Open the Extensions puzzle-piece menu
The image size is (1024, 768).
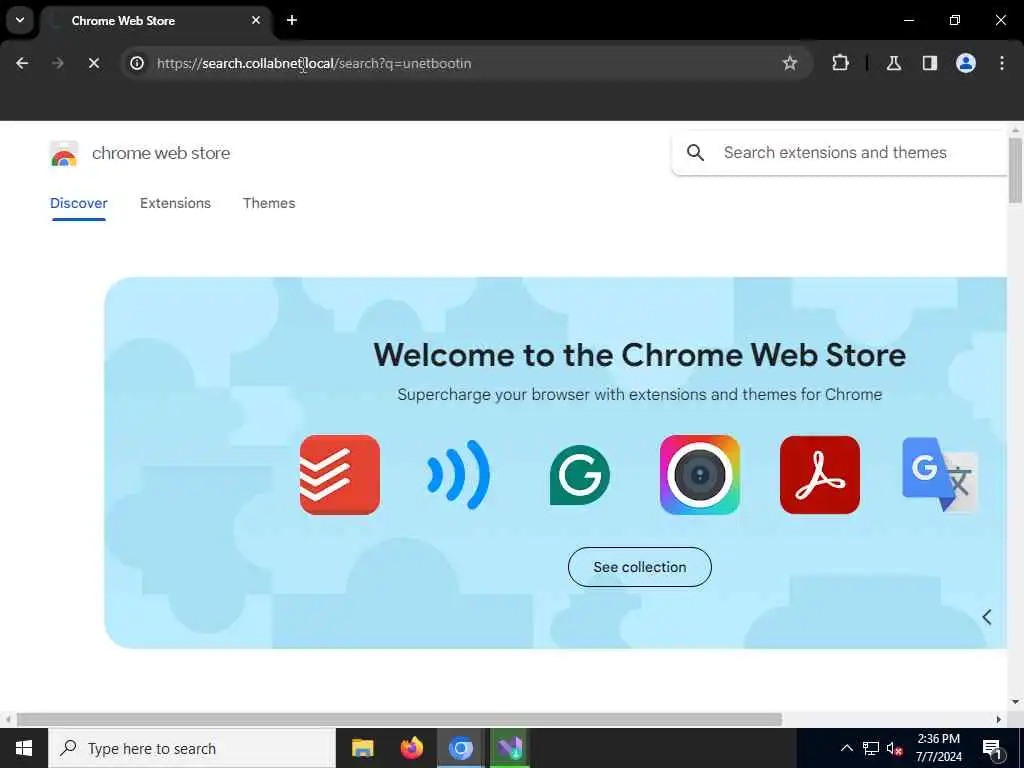(840, 63)
